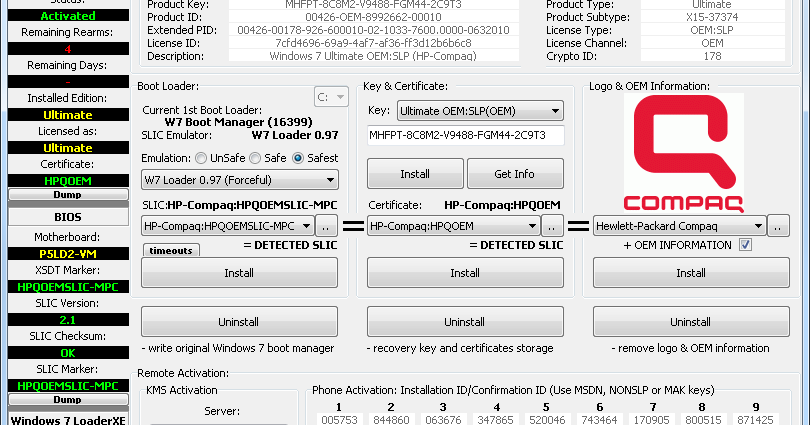Image resolution: width=810 pixels, height=425 pixels.
Task: Click the Product ID value 00426-OEM-8992662-00010
Action: [x=374, y=17]
